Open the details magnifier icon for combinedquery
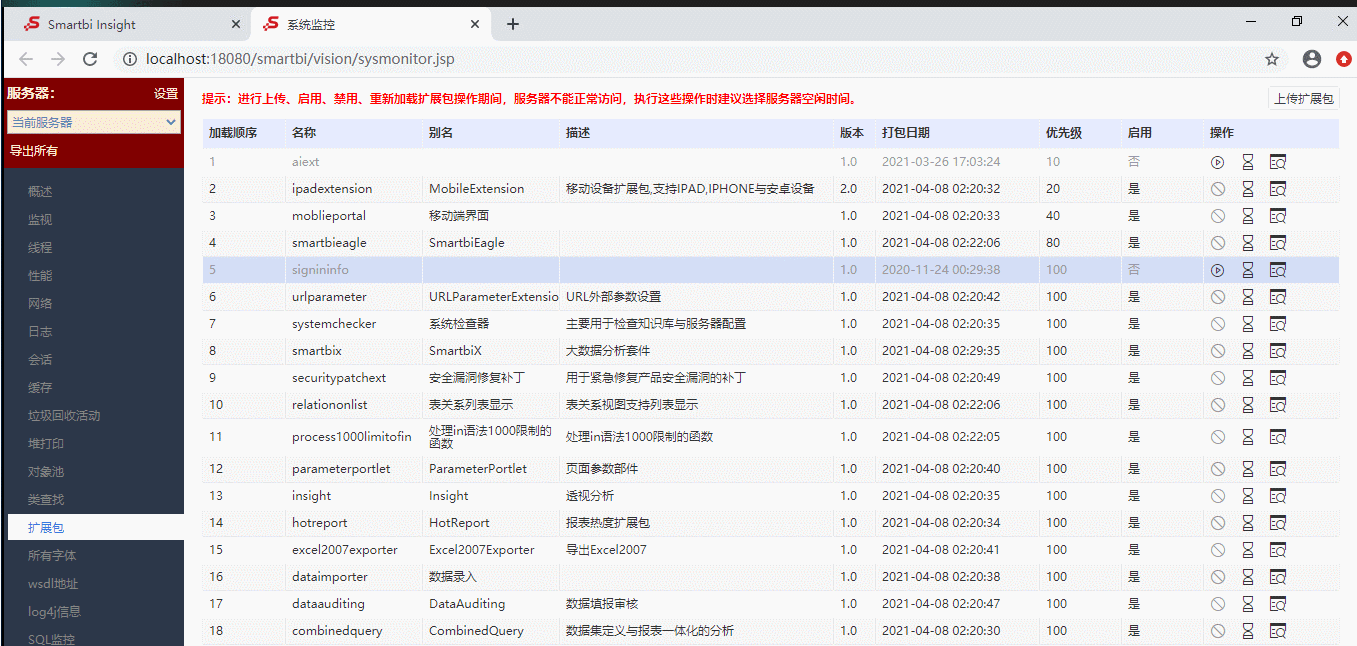 coord(1277,631)
